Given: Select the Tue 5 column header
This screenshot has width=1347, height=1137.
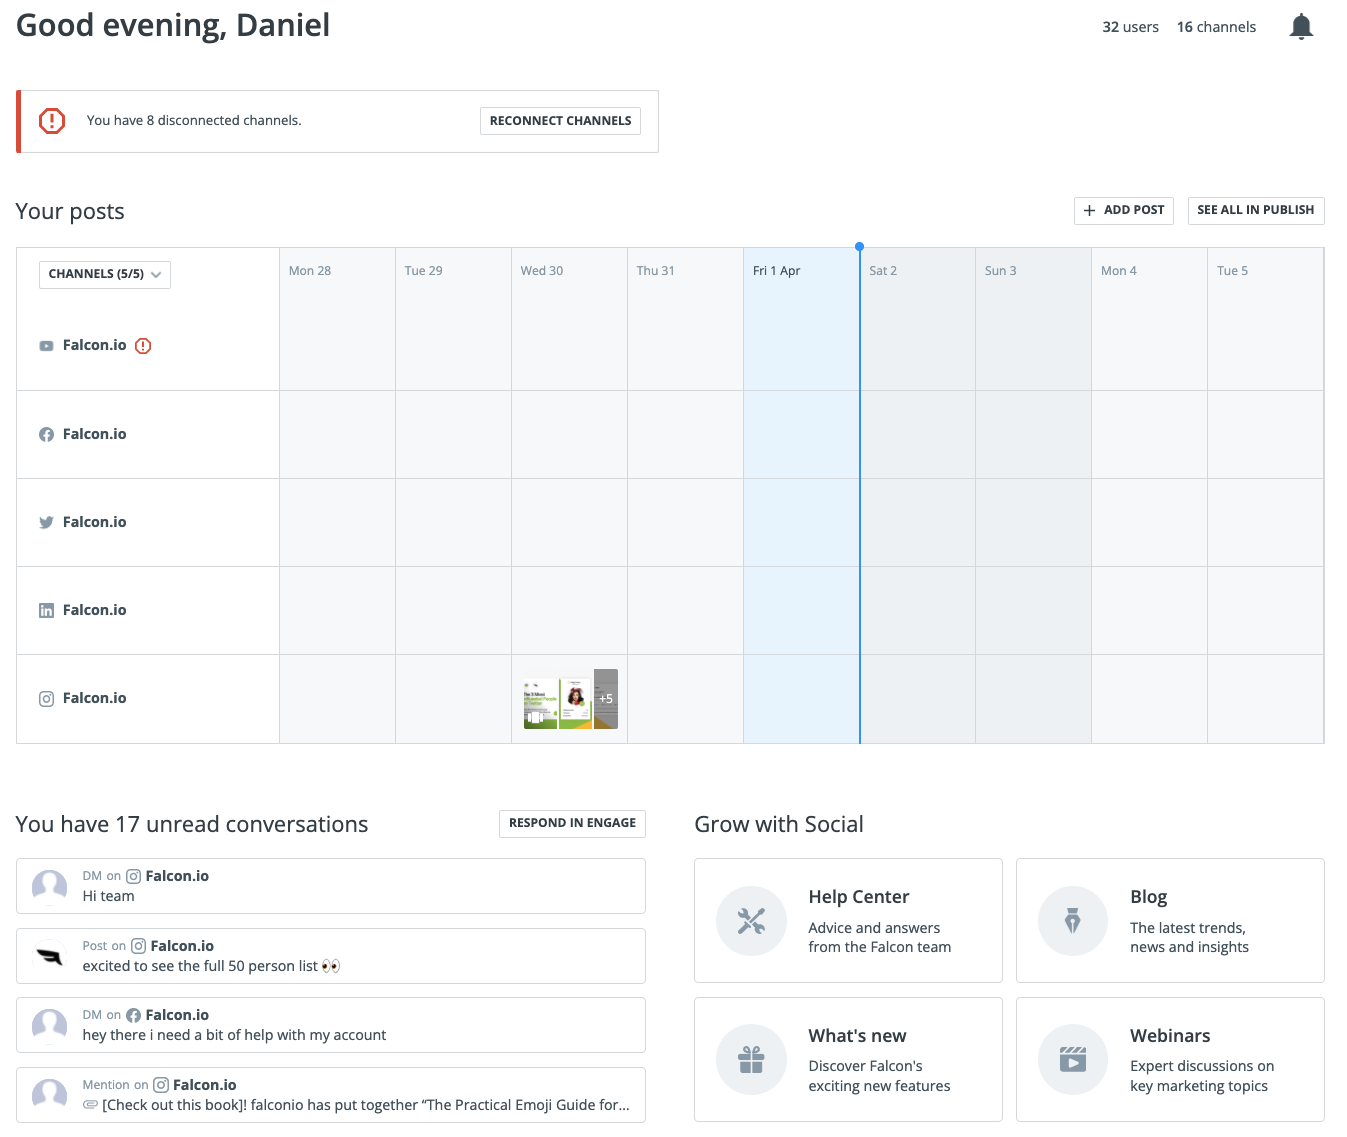Looking at the screenshot, I should 1232,271.
